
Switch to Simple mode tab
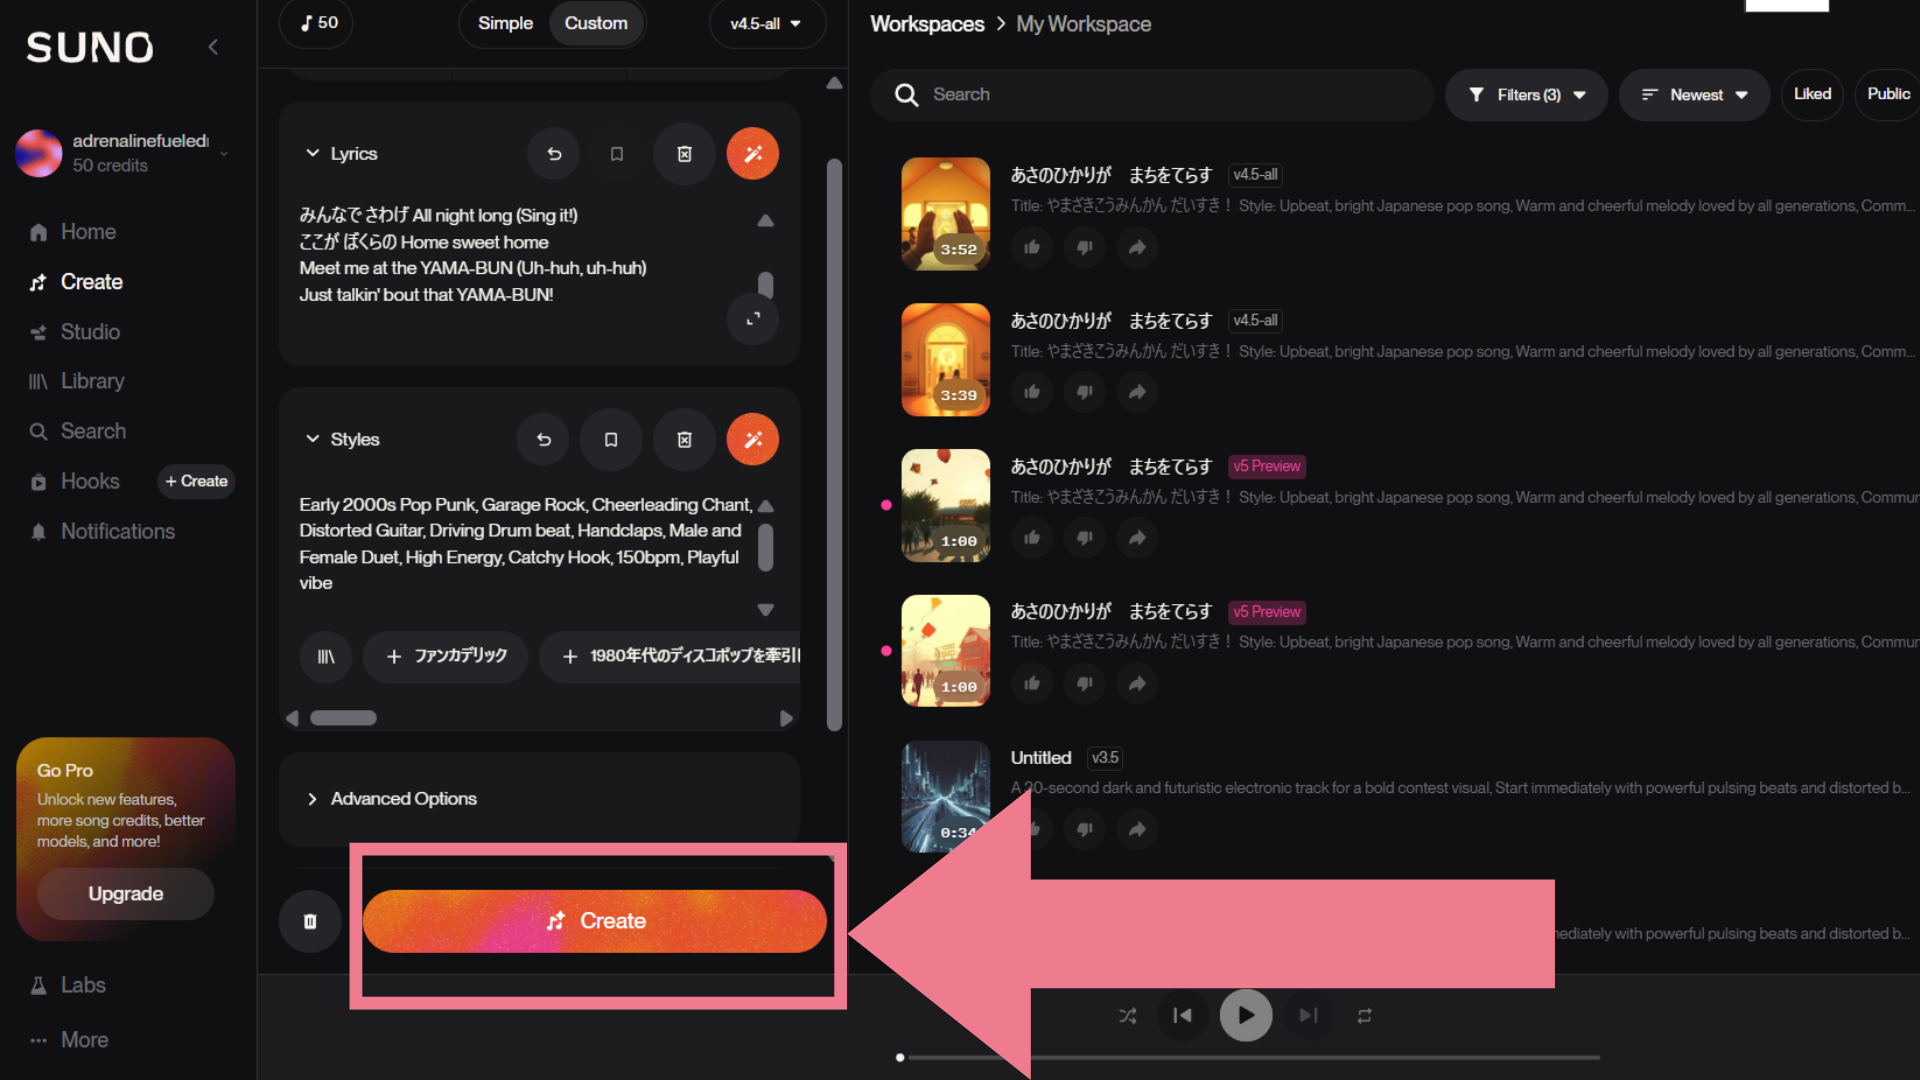(x=505, y=23)
